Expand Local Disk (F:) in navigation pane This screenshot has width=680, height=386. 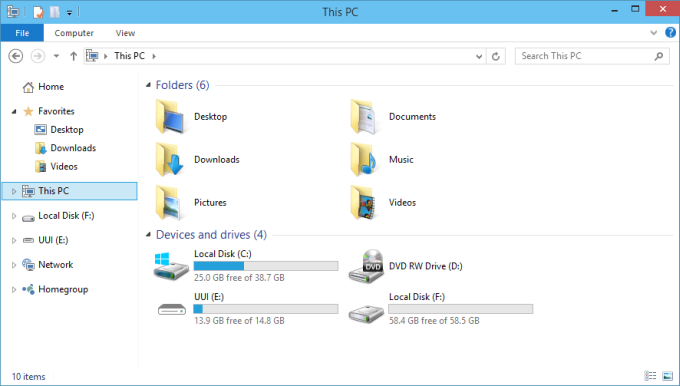coord(14,216)
